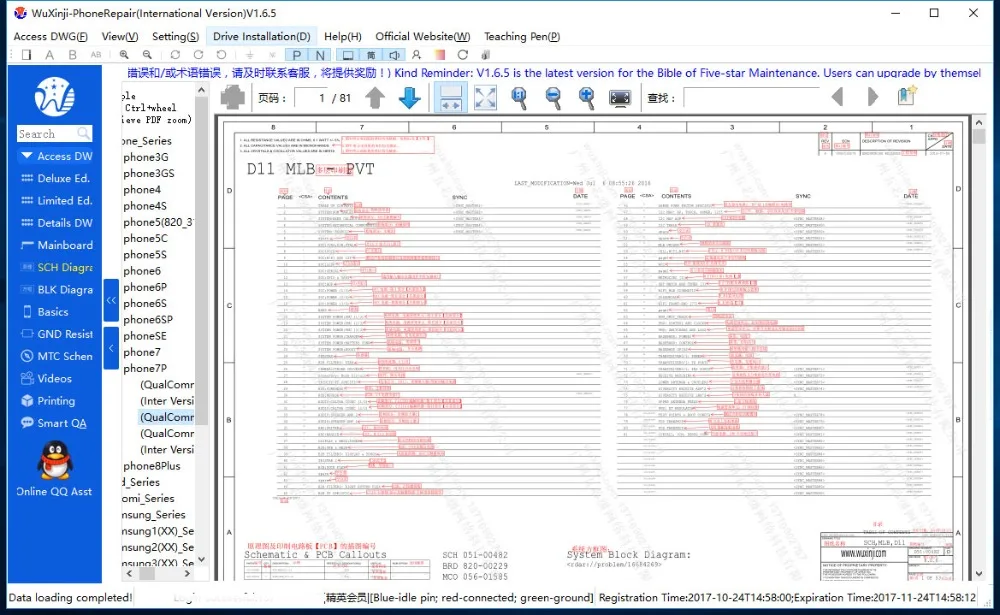1000x615 pixels.
Task: Toggle the fit-width page view button
Action: [450, 98]
